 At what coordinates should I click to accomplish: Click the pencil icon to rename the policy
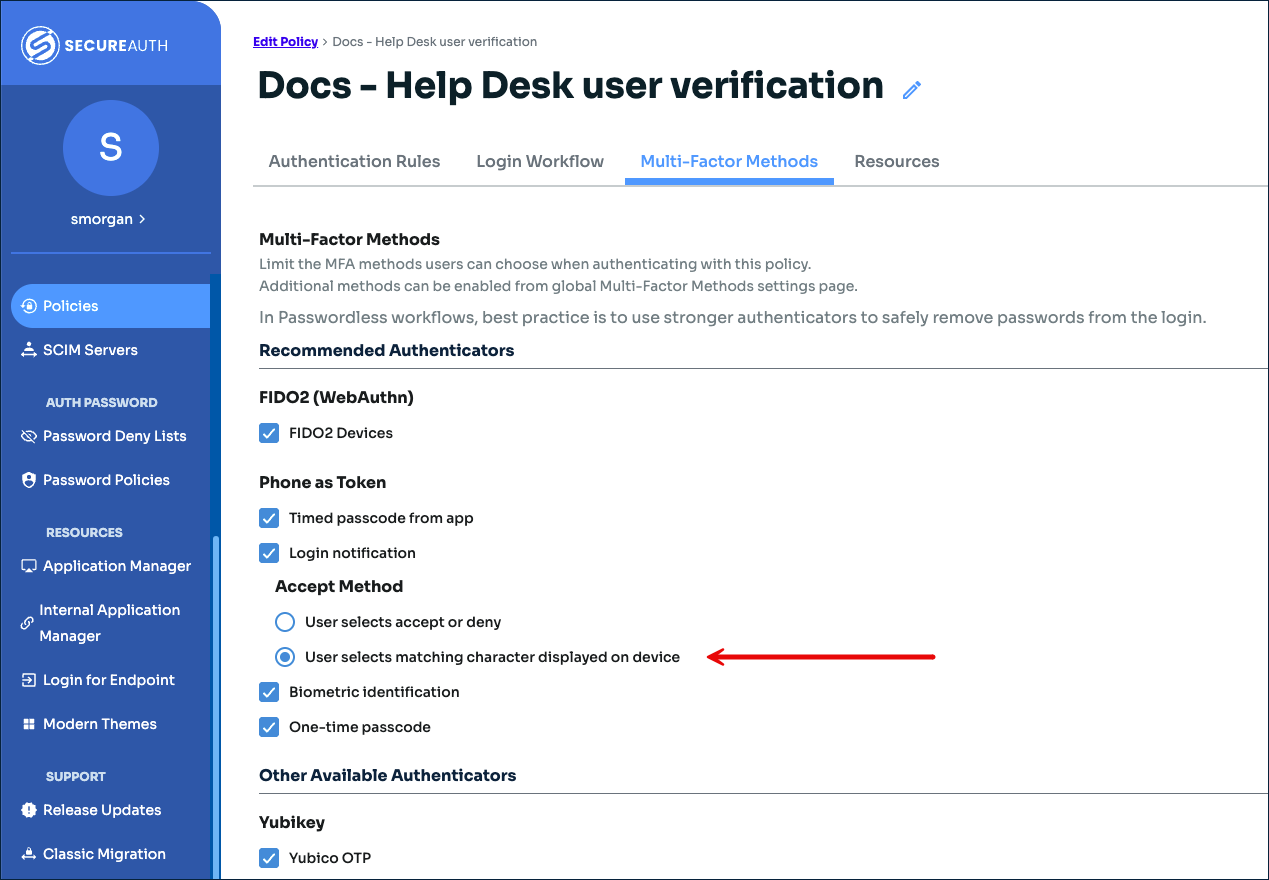tap(911, 90)
